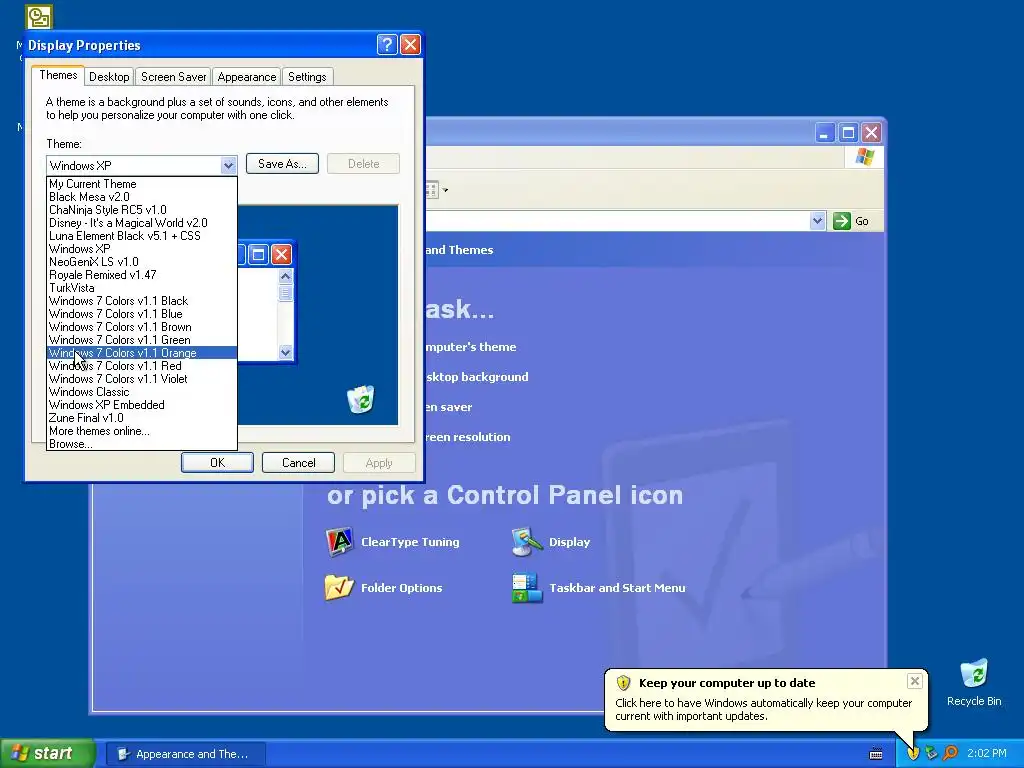Open the address bar dropdown arrow
1024x768 pixels.
[817, 221]
